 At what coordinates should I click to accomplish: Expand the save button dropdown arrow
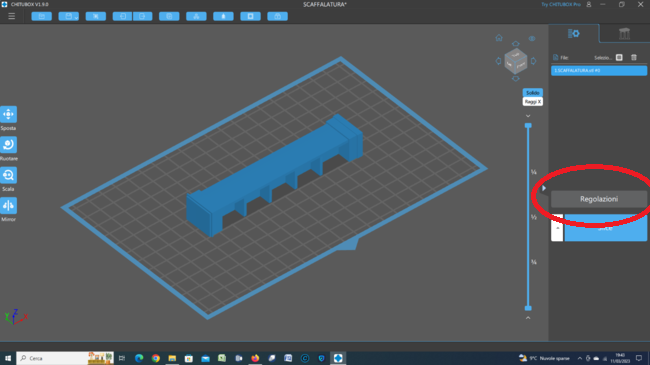76,17
